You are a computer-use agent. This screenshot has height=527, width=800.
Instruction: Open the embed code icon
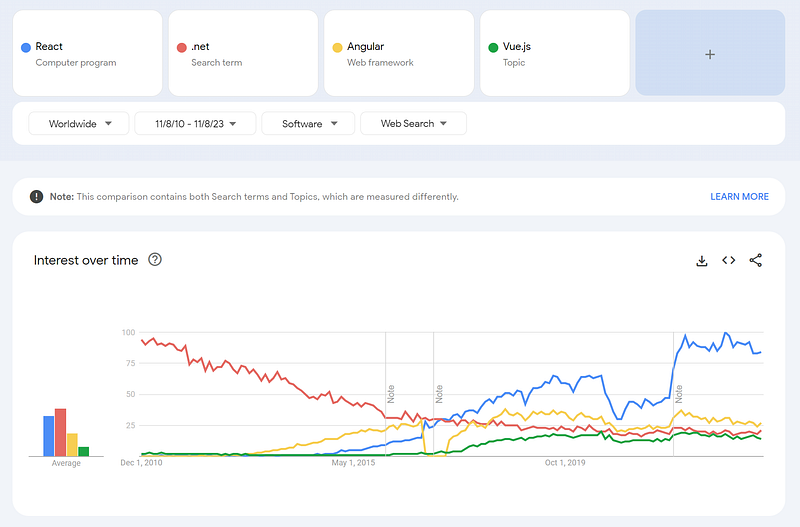pos(729,260)
